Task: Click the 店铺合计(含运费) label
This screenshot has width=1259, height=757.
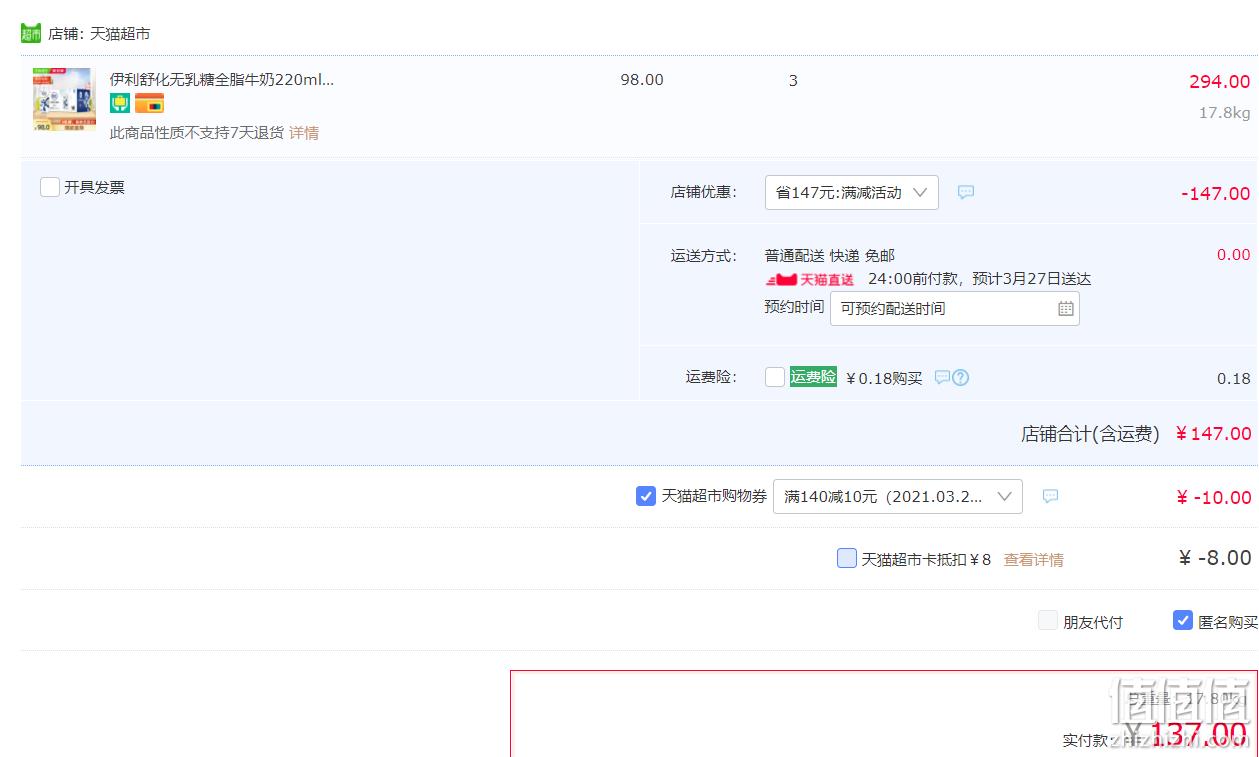Action: [x=1090, y=434]
